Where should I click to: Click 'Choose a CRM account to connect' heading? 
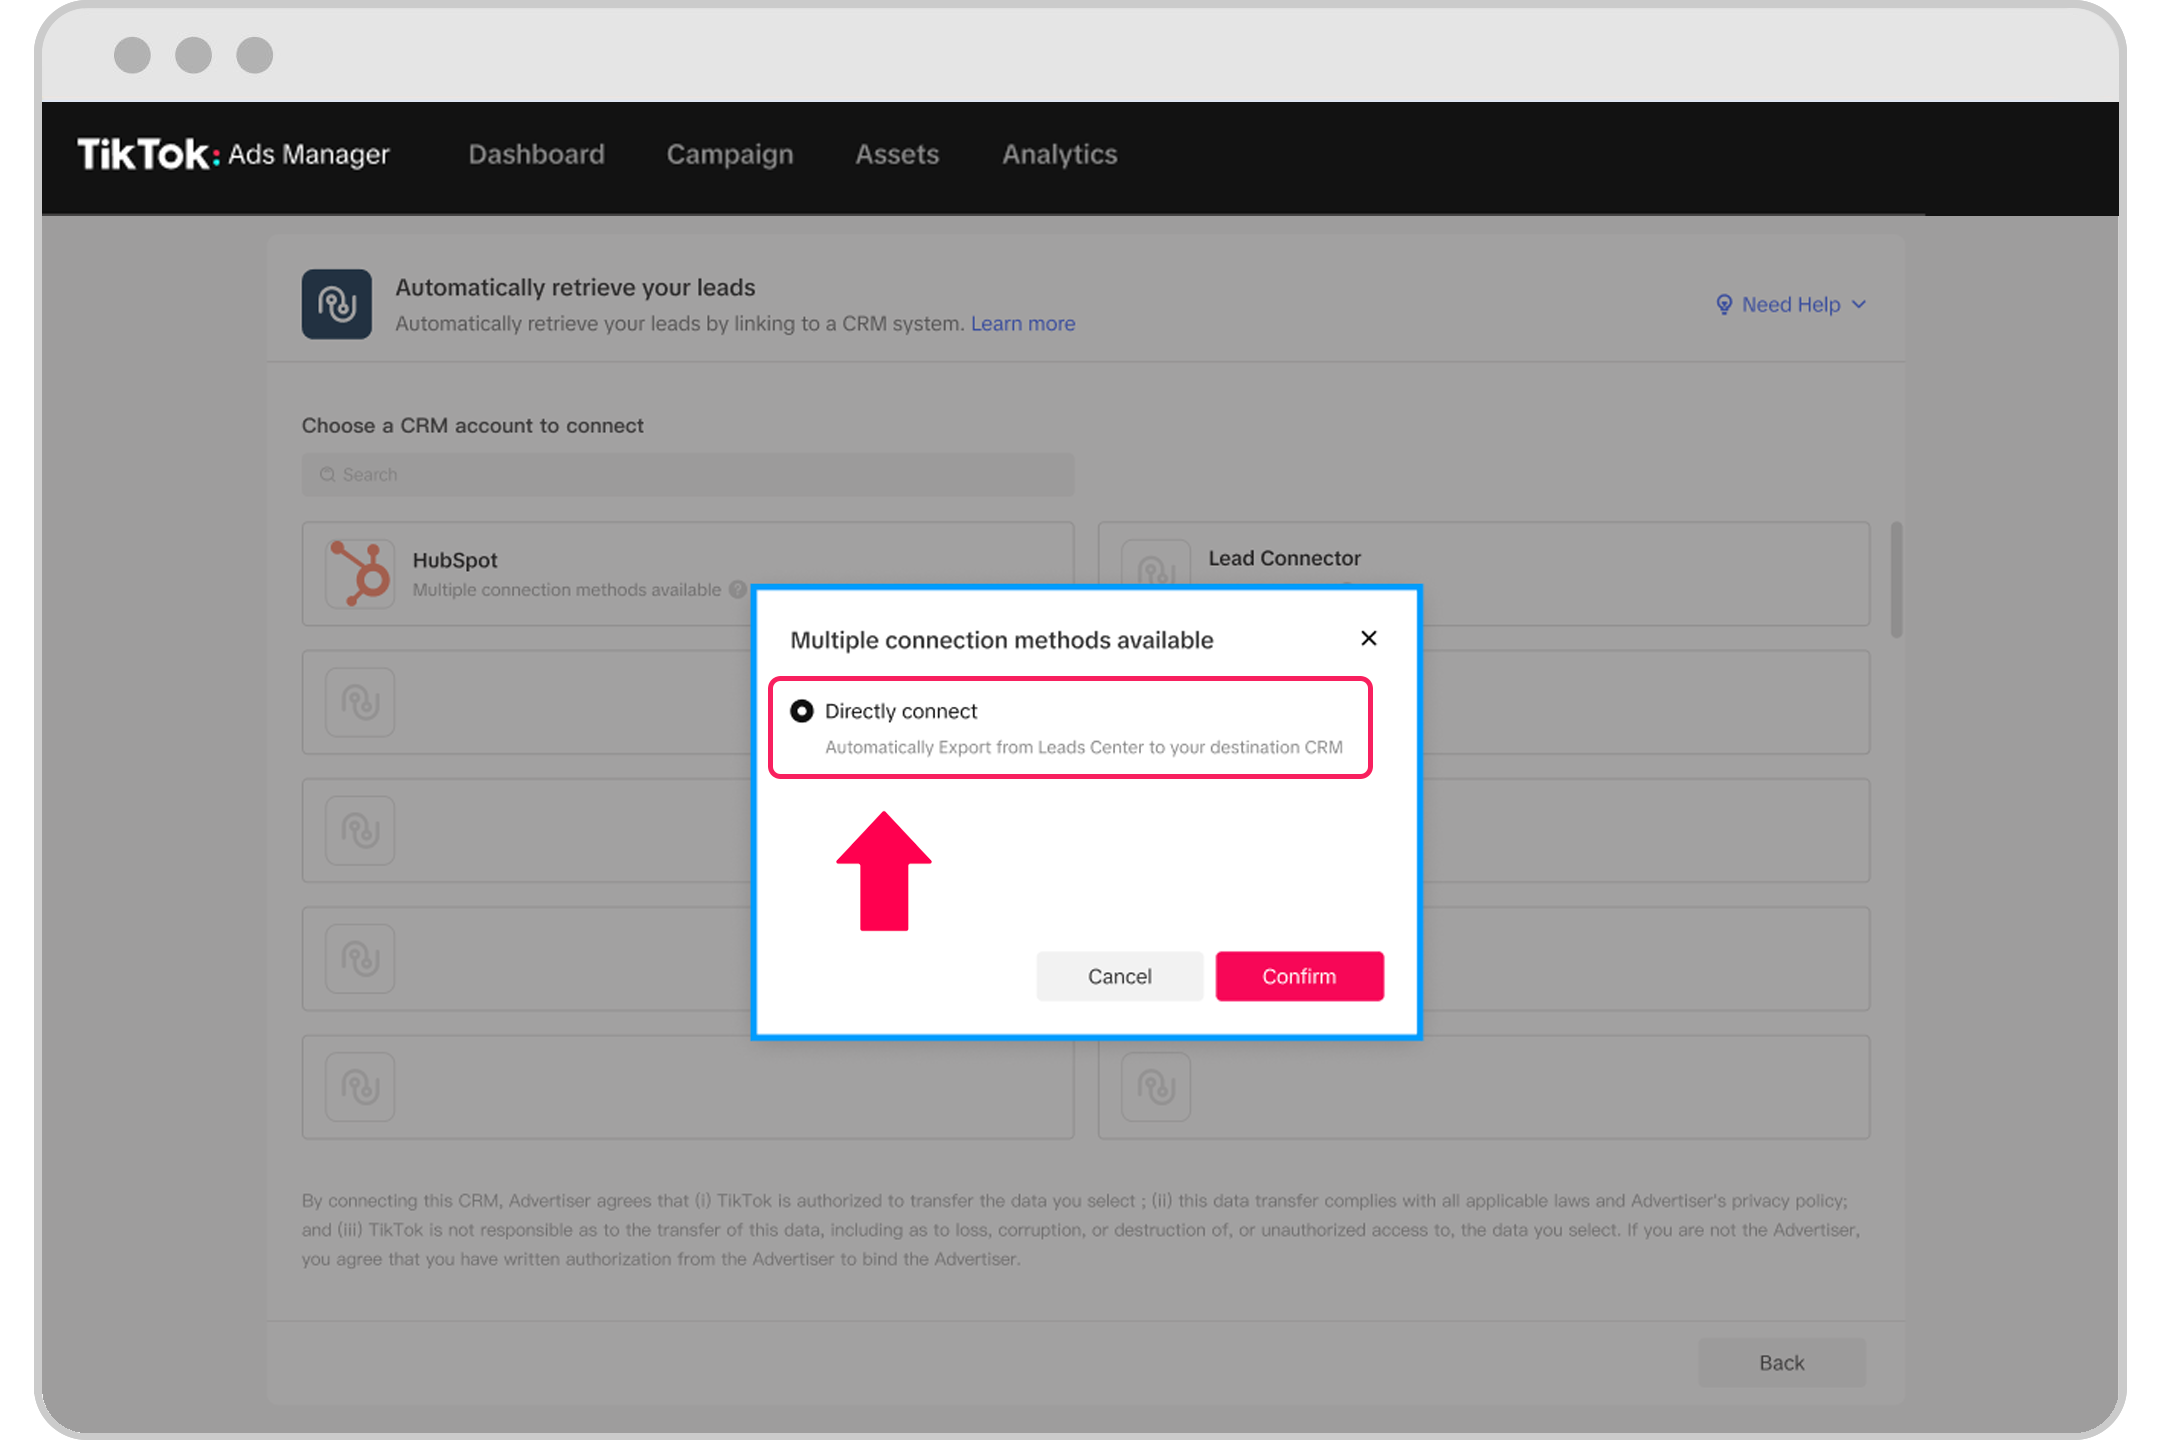(x=472, y=425)
